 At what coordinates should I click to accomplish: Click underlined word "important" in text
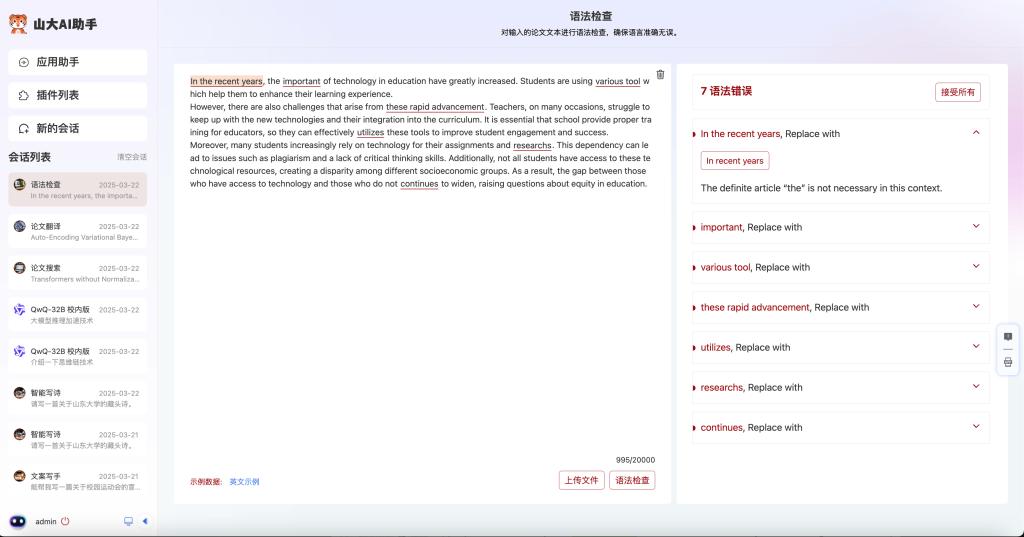point(301,81)
